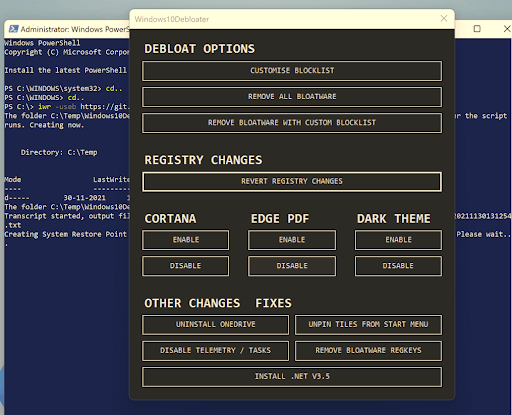512x415 pixels.
Task: Enable Edge PDF
Action: (x=292, y=240)
